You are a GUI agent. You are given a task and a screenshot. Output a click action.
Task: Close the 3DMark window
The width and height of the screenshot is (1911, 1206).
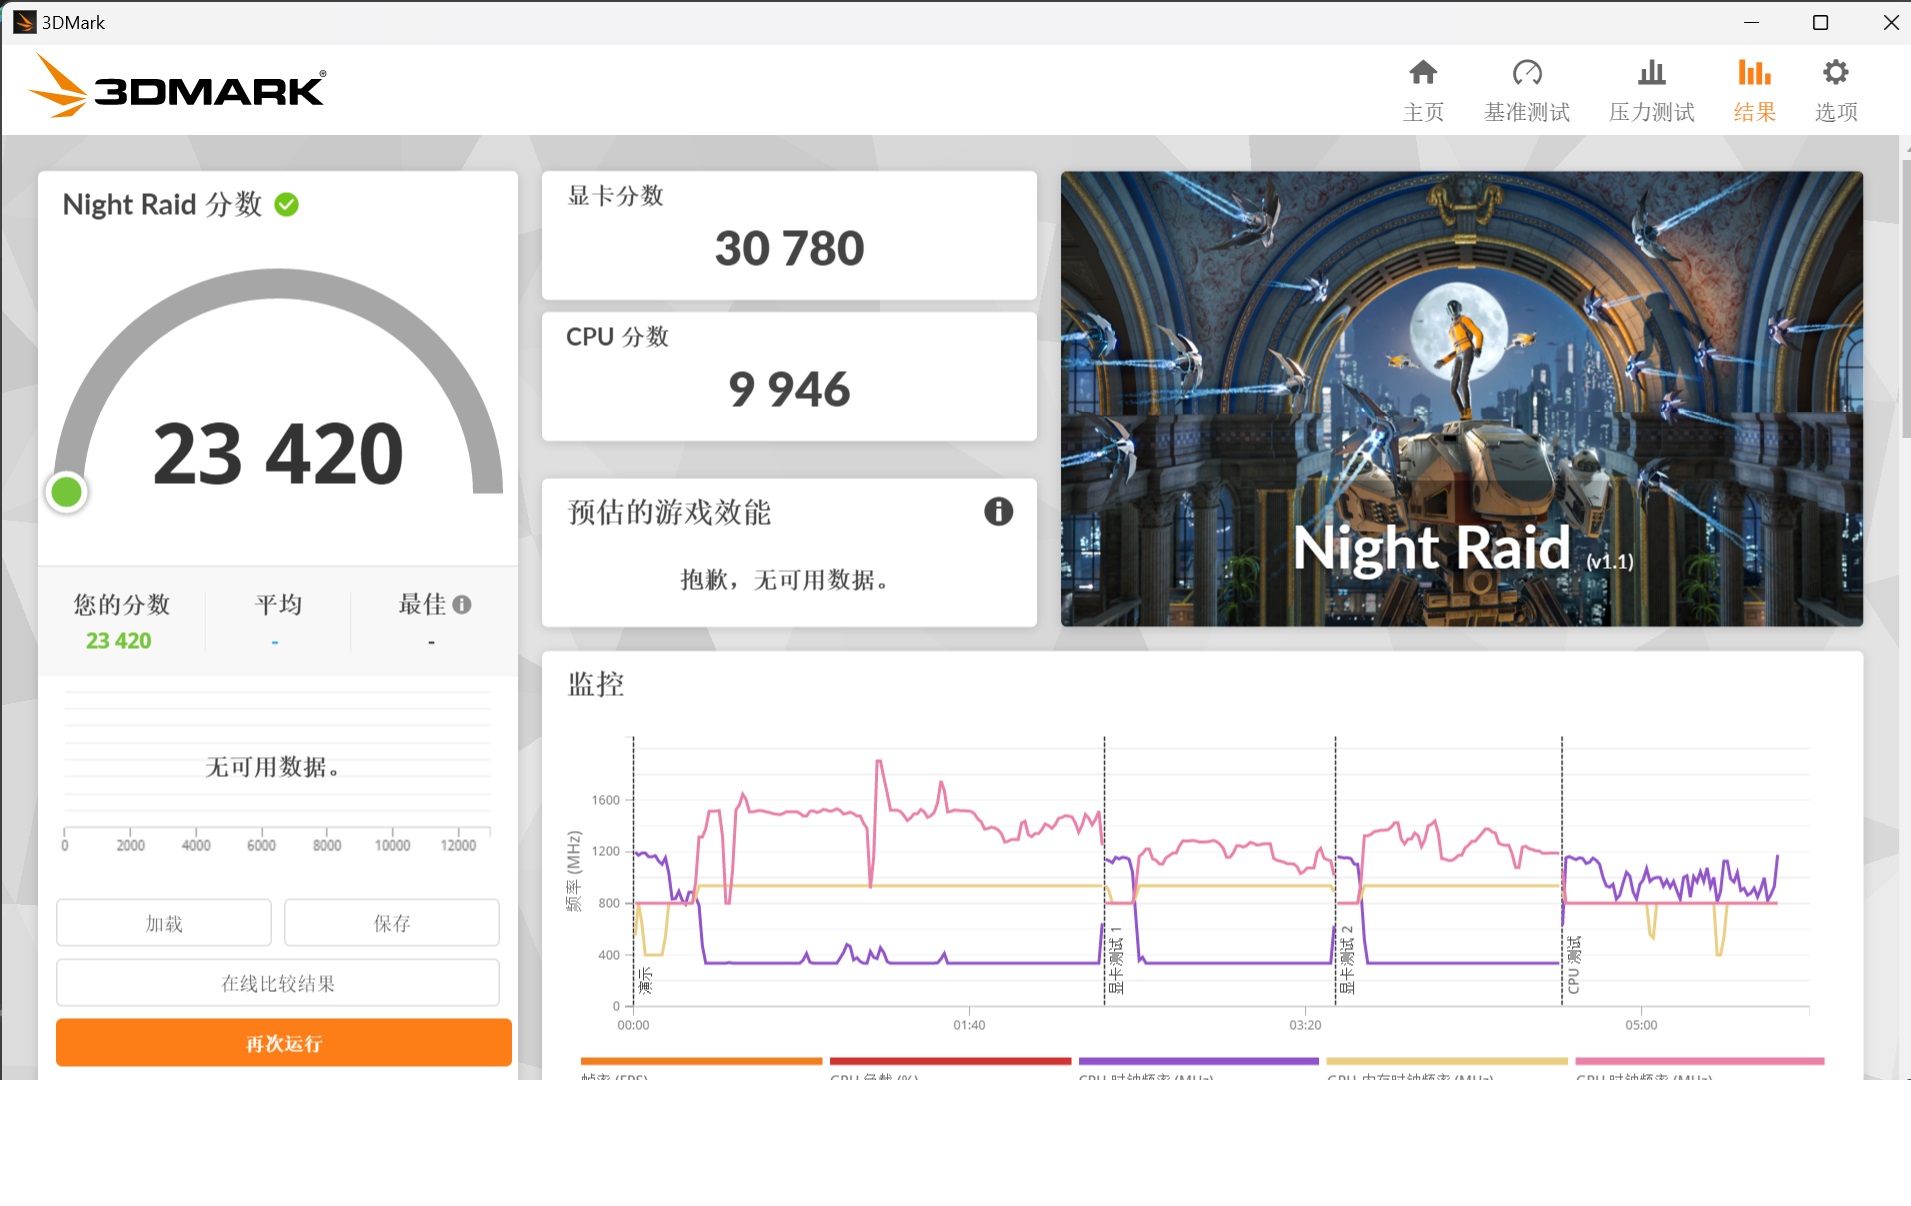[x=1890, y=22]
